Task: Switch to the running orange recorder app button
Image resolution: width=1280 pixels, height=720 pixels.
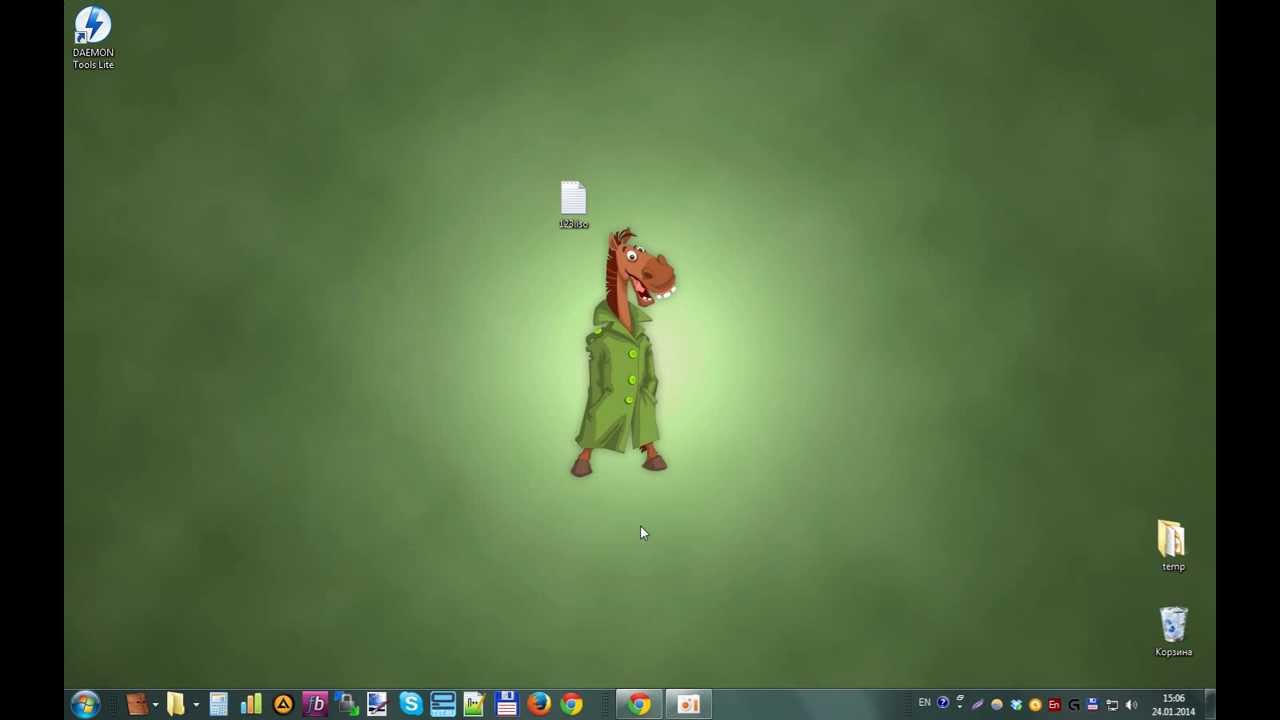Action: click(x=689, y=705)
